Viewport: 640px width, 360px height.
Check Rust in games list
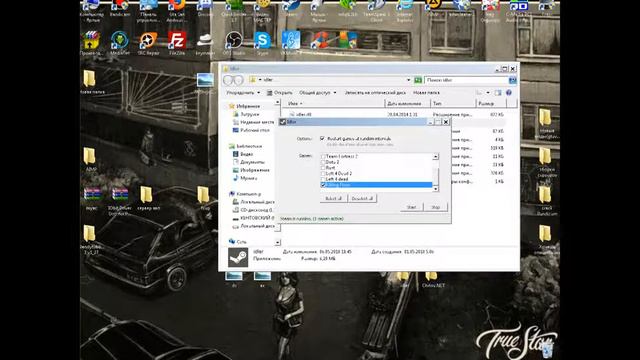pos(323,168)
